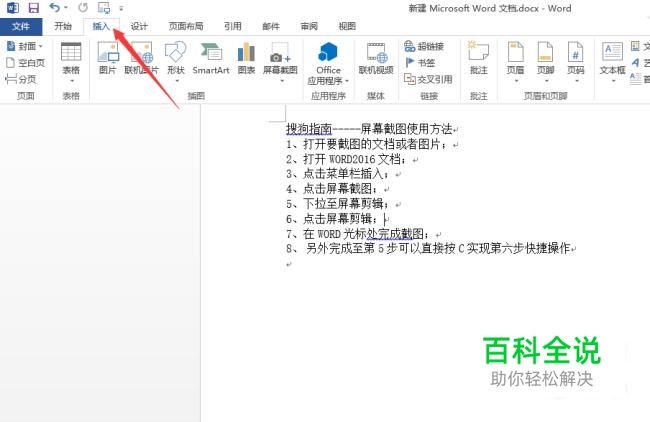This screenshot has width=650, height=422.
Task: Add a 批注 comment
Action: coord(478,58)
